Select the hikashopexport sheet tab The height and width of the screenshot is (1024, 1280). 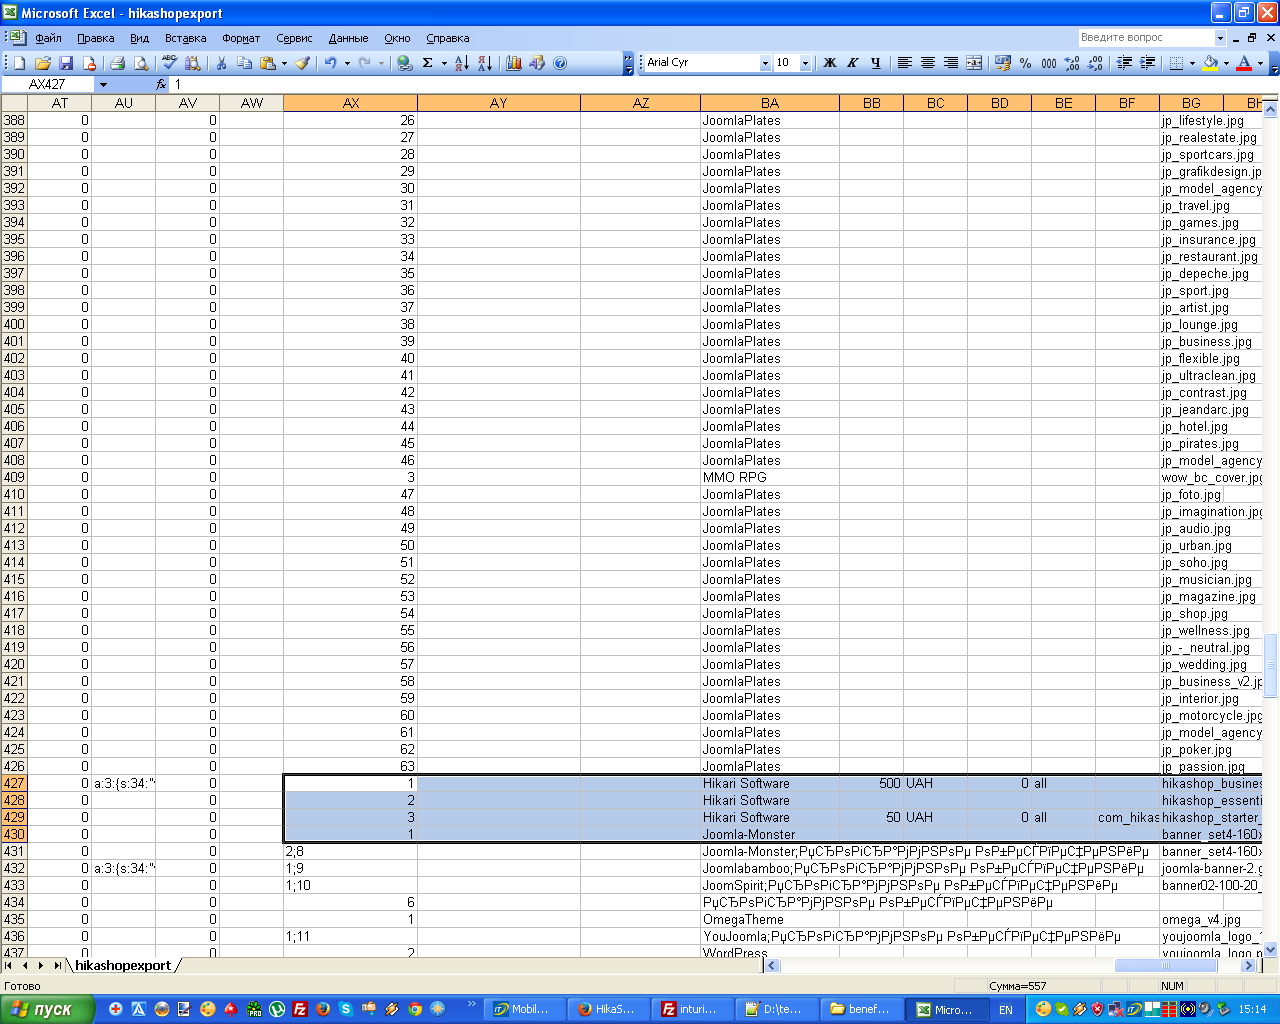123,965
